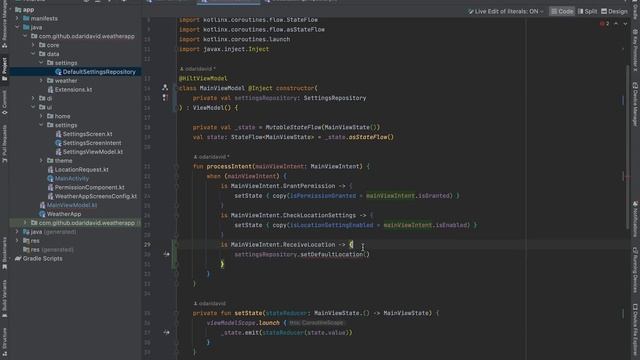Expand the core package
The width and height of the screenshot is (640, 360).
pos(33,45)
